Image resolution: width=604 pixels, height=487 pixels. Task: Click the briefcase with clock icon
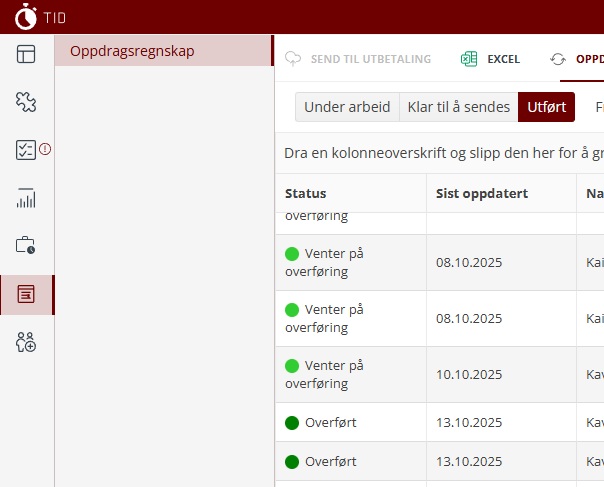(x=26, y=246)
